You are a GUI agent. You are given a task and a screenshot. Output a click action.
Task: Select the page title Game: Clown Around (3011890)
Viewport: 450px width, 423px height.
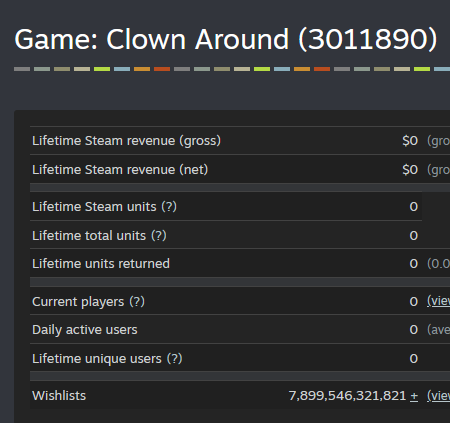coord(226,39)
